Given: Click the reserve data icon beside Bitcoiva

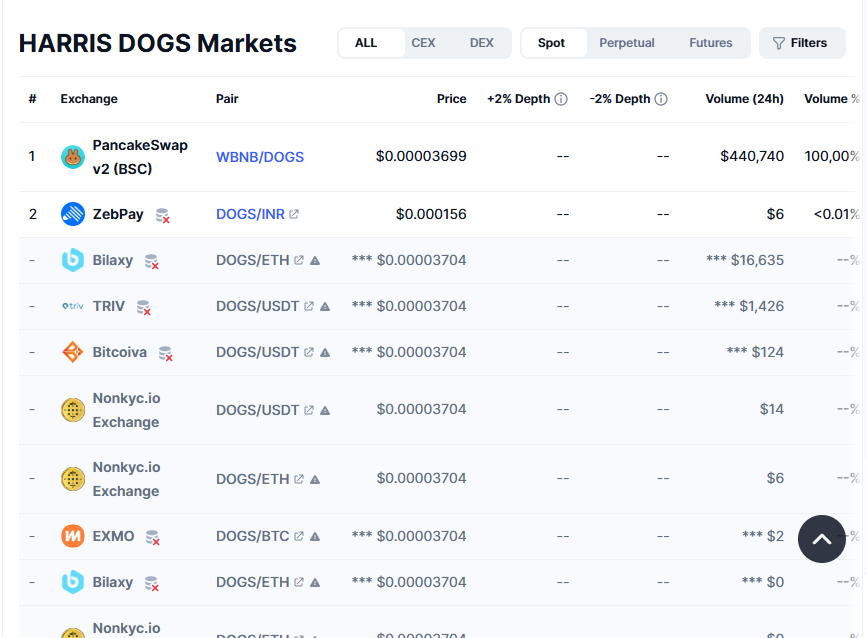Looking at the screenshot, I should point(165,353).
